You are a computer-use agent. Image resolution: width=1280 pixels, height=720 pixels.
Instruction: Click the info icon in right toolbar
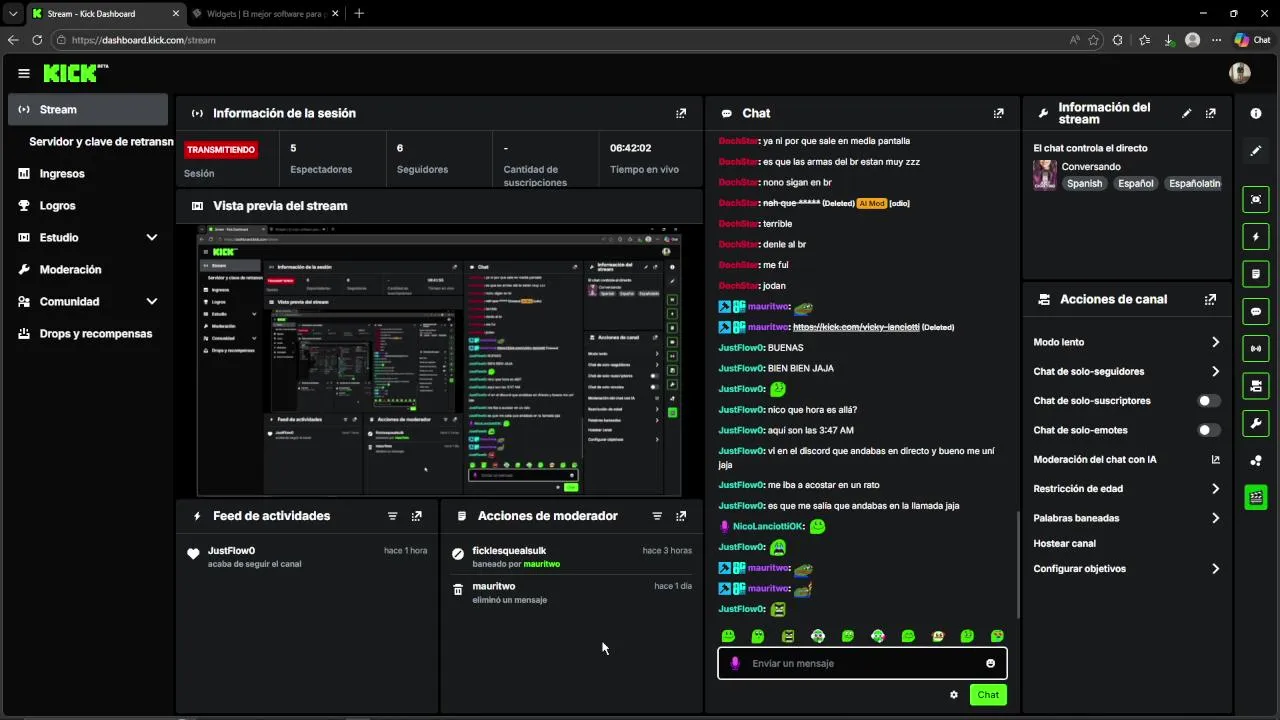tap(1256, 114)
